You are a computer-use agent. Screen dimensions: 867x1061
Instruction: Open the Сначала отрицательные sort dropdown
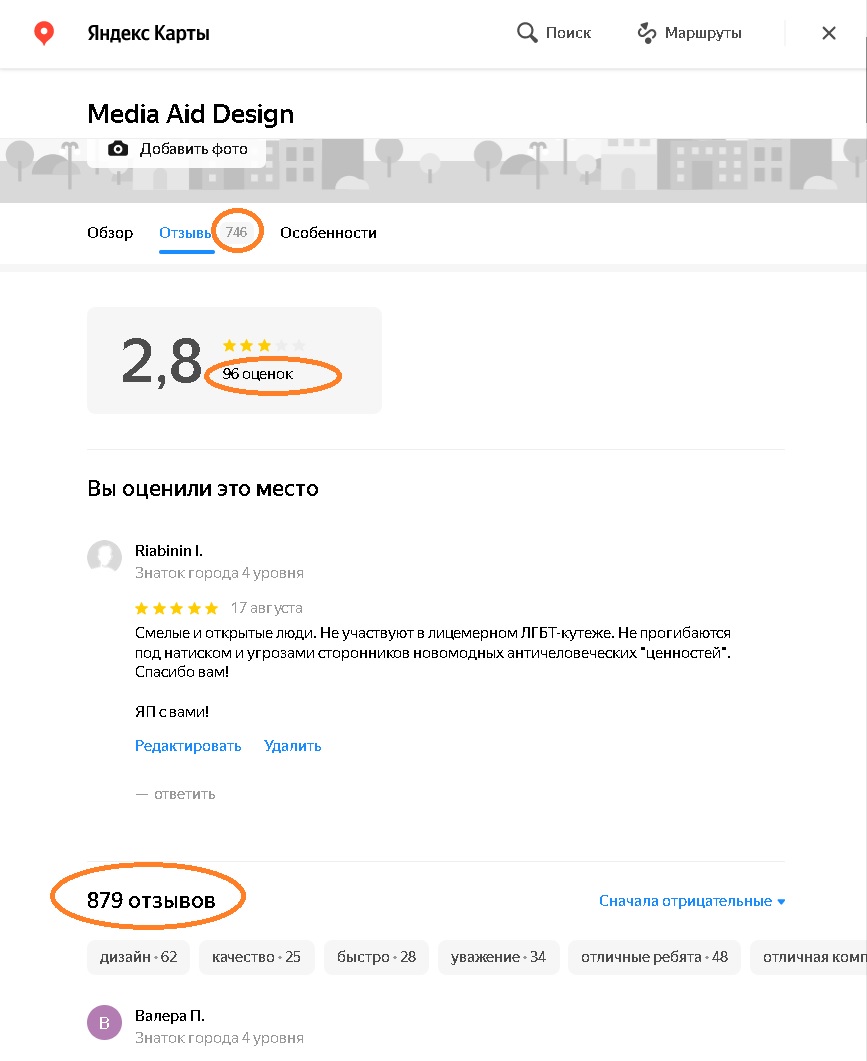692,901
